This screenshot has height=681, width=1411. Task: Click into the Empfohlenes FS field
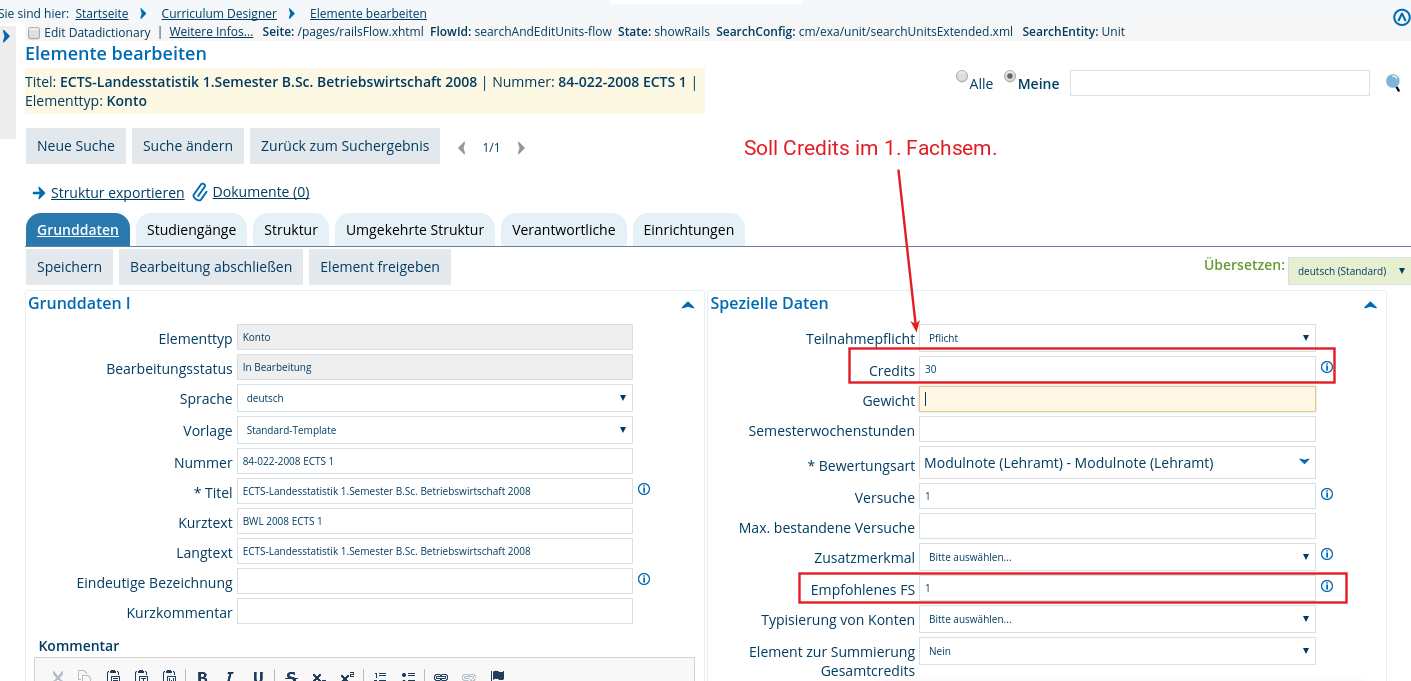tap(1117, 588)
